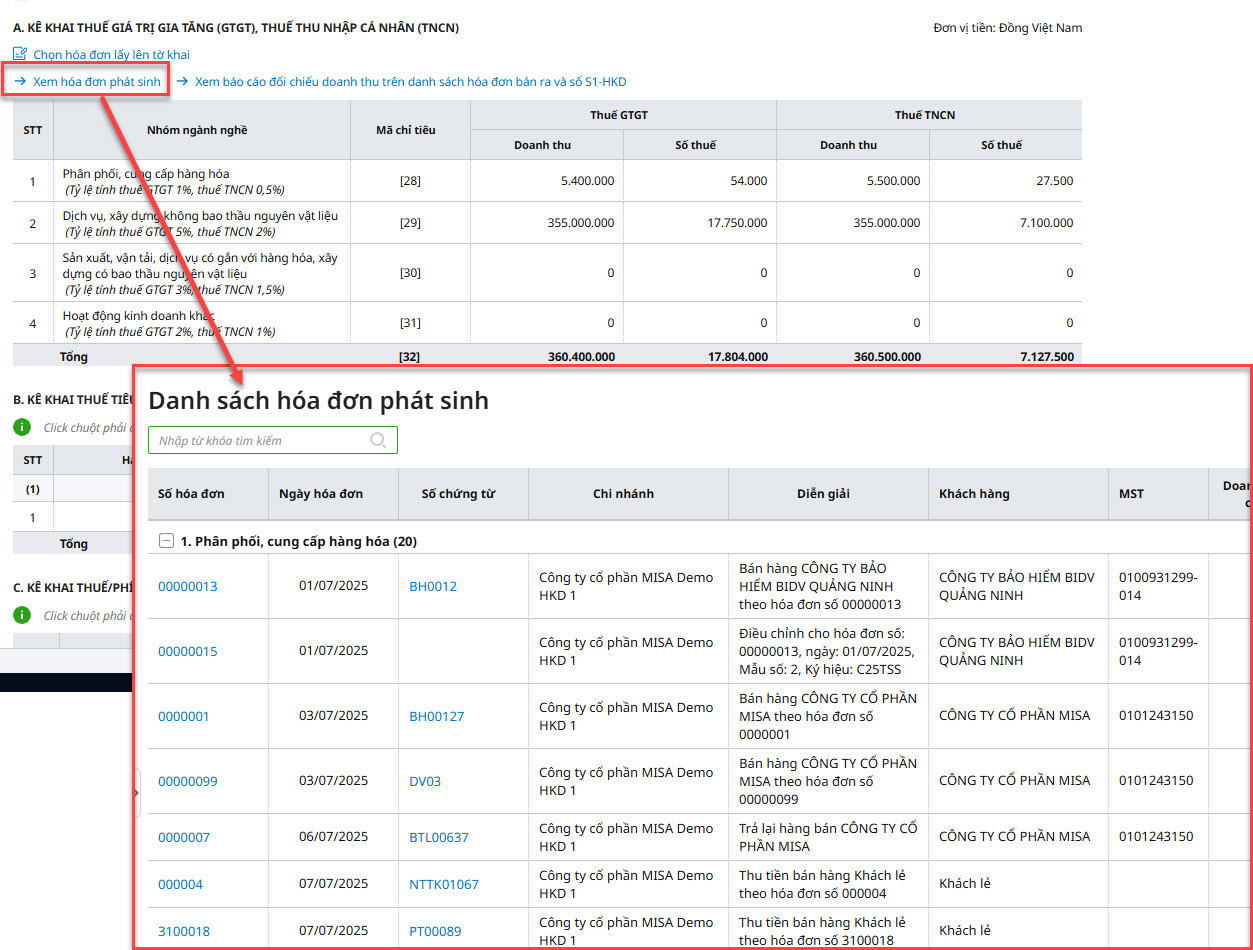Open voucher BTL00637

438,837
